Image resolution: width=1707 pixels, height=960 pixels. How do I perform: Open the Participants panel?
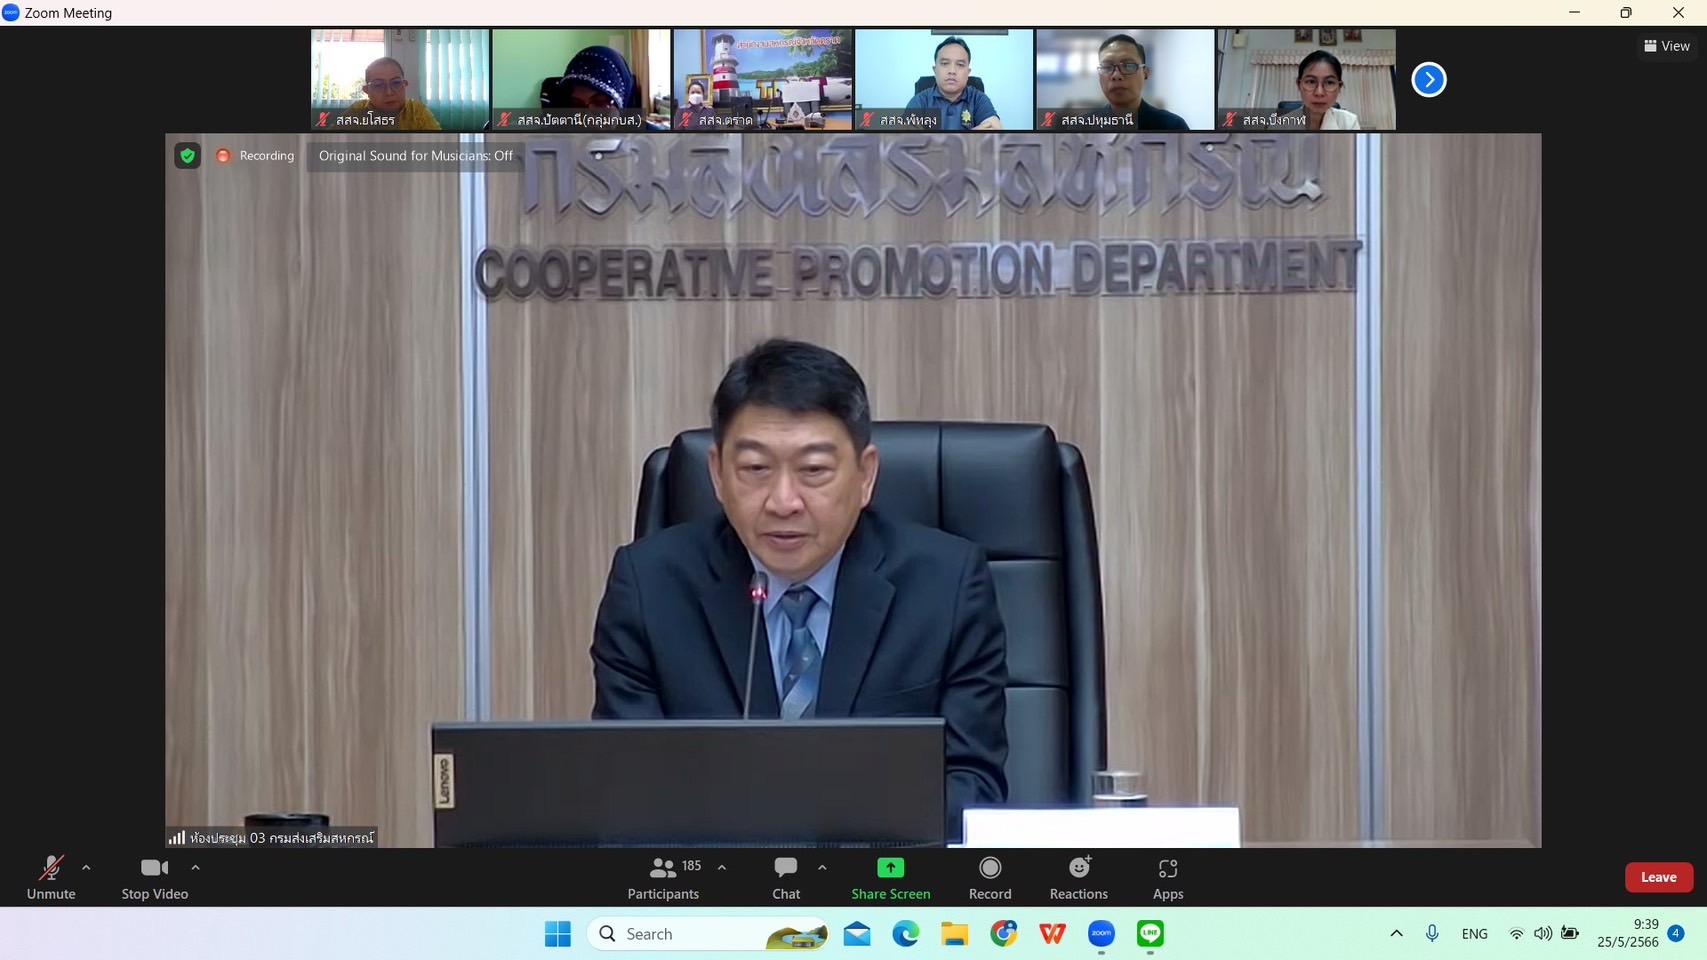663,878
